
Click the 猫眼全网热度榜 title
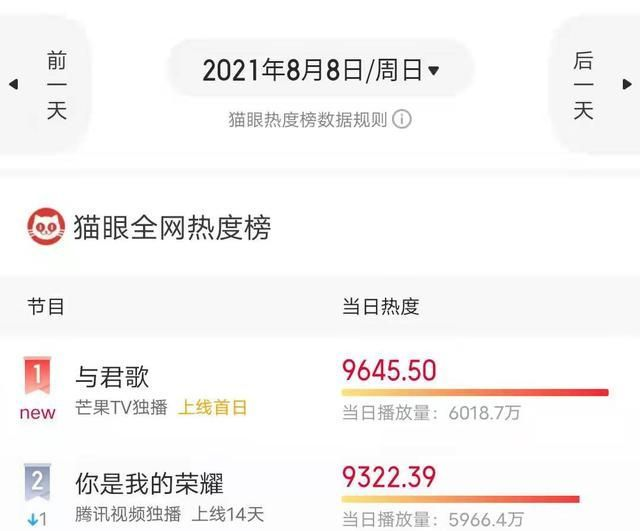[172, 227]
